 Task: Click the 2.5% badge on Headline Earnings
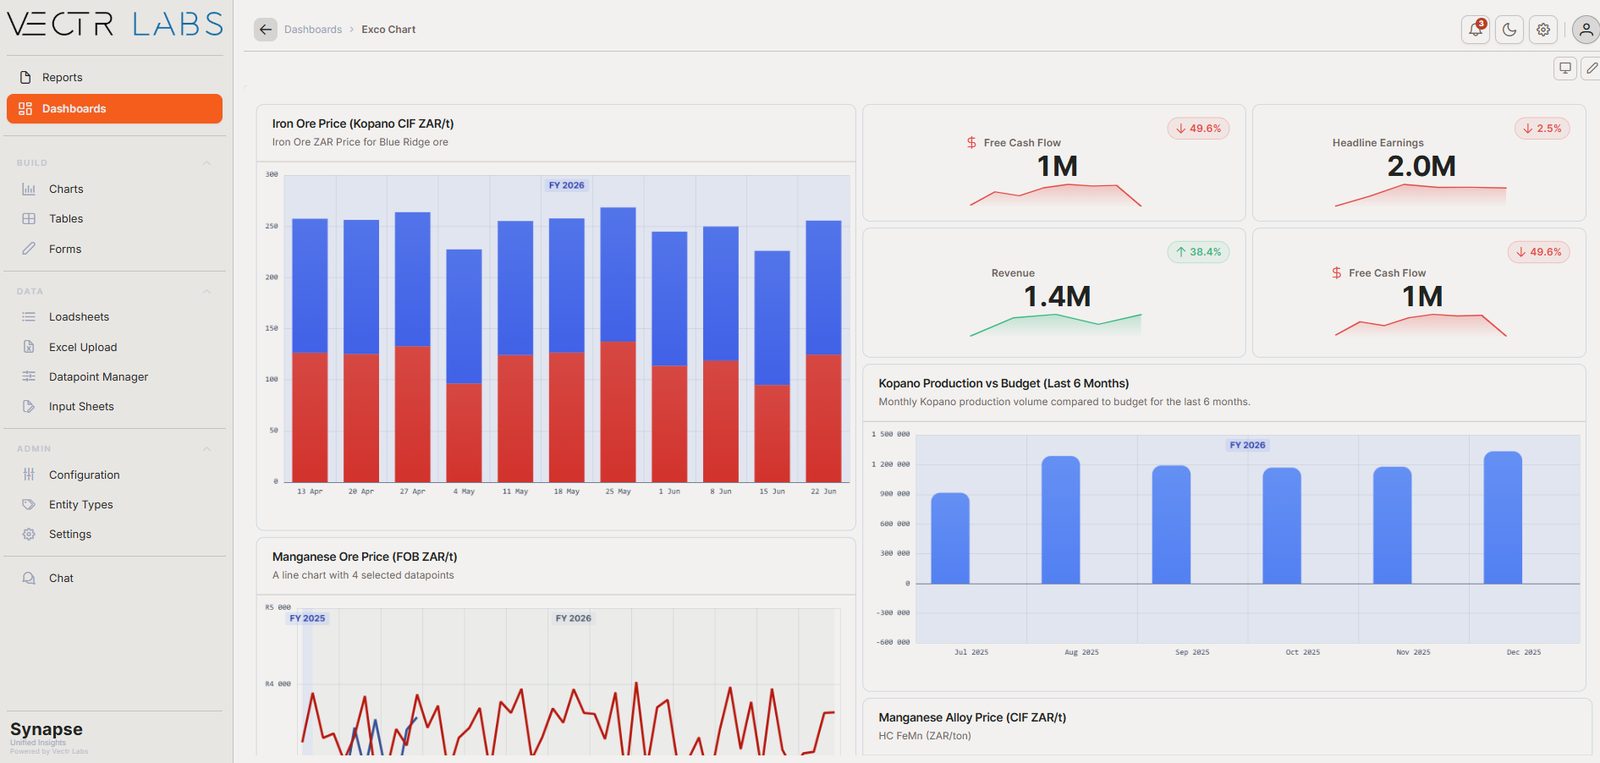coord(1542,129)
